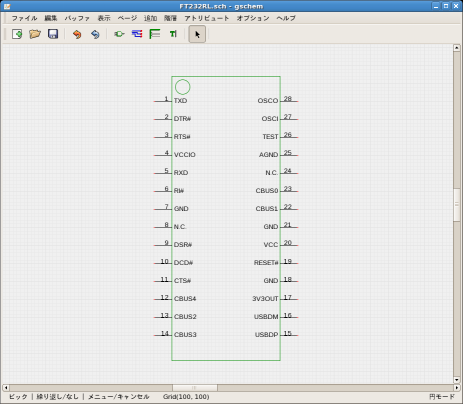Click the ピック status bar label
The image size is (463, 404).
click(x=18, y=397)
